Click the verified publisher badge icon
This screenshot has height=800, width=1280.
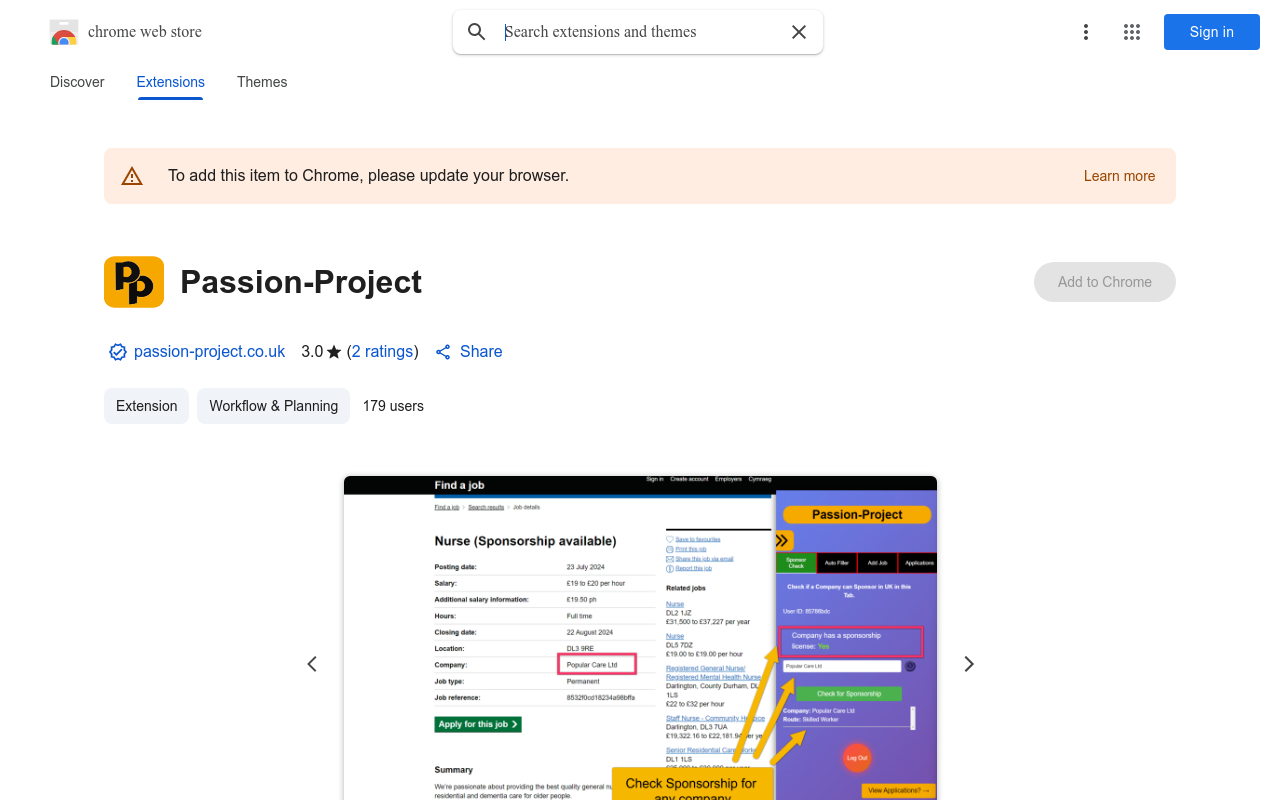point(118,352)
